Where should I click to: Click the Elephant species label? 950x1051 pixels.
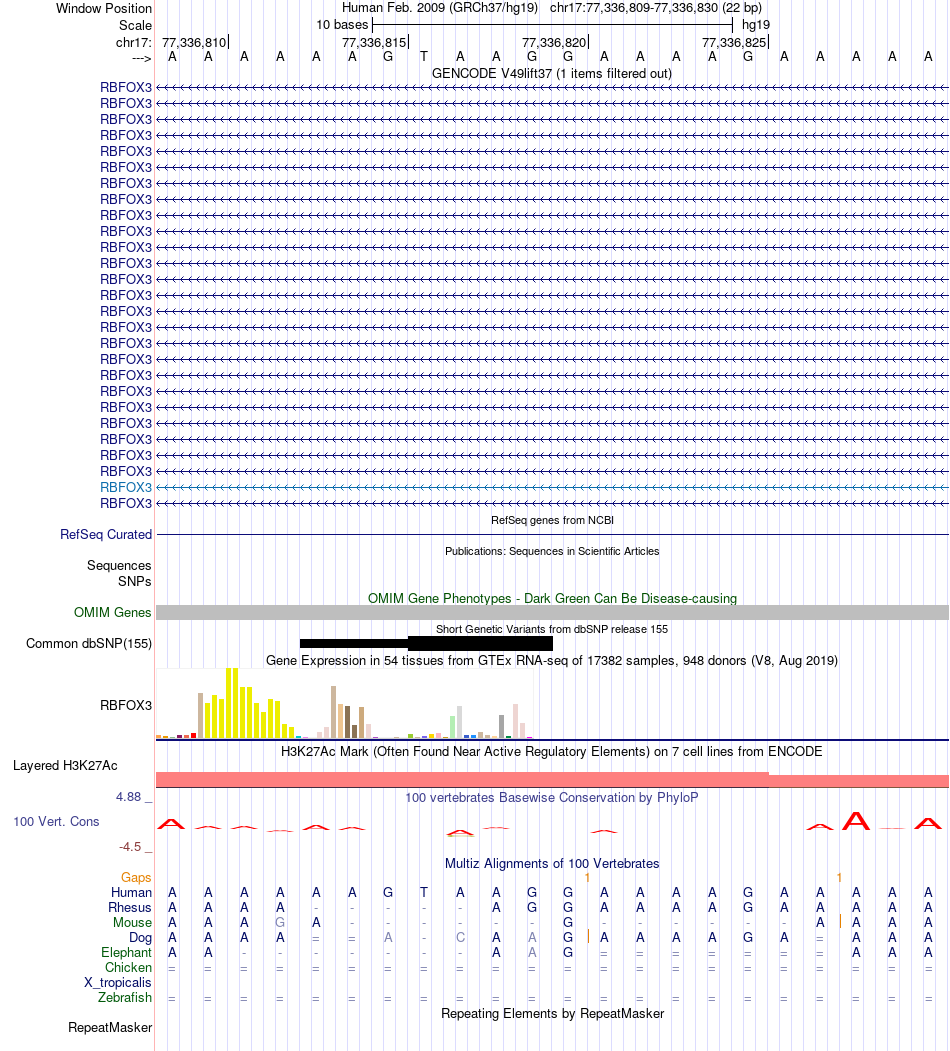[x=127, y=952]
